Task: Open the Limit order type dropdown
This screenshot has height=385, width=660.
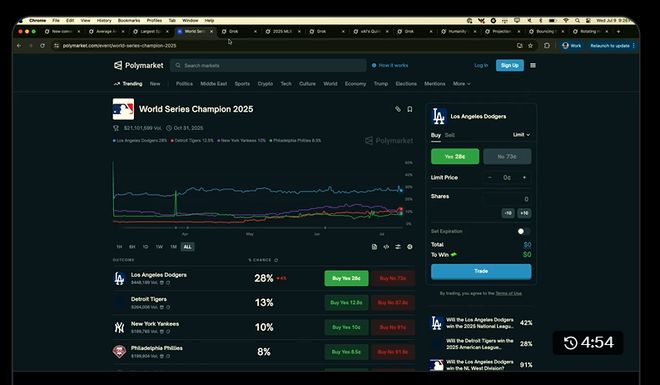Action: coord(521,135)
